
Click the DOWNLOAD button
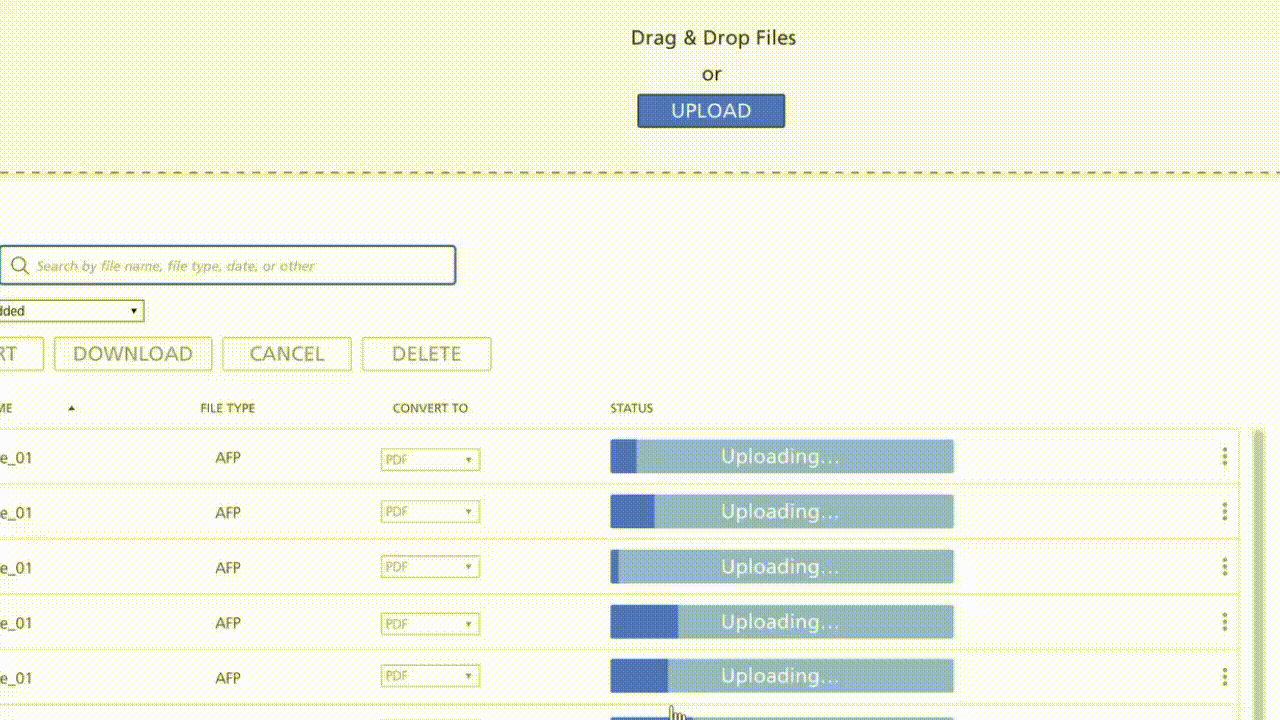(132, 354)
